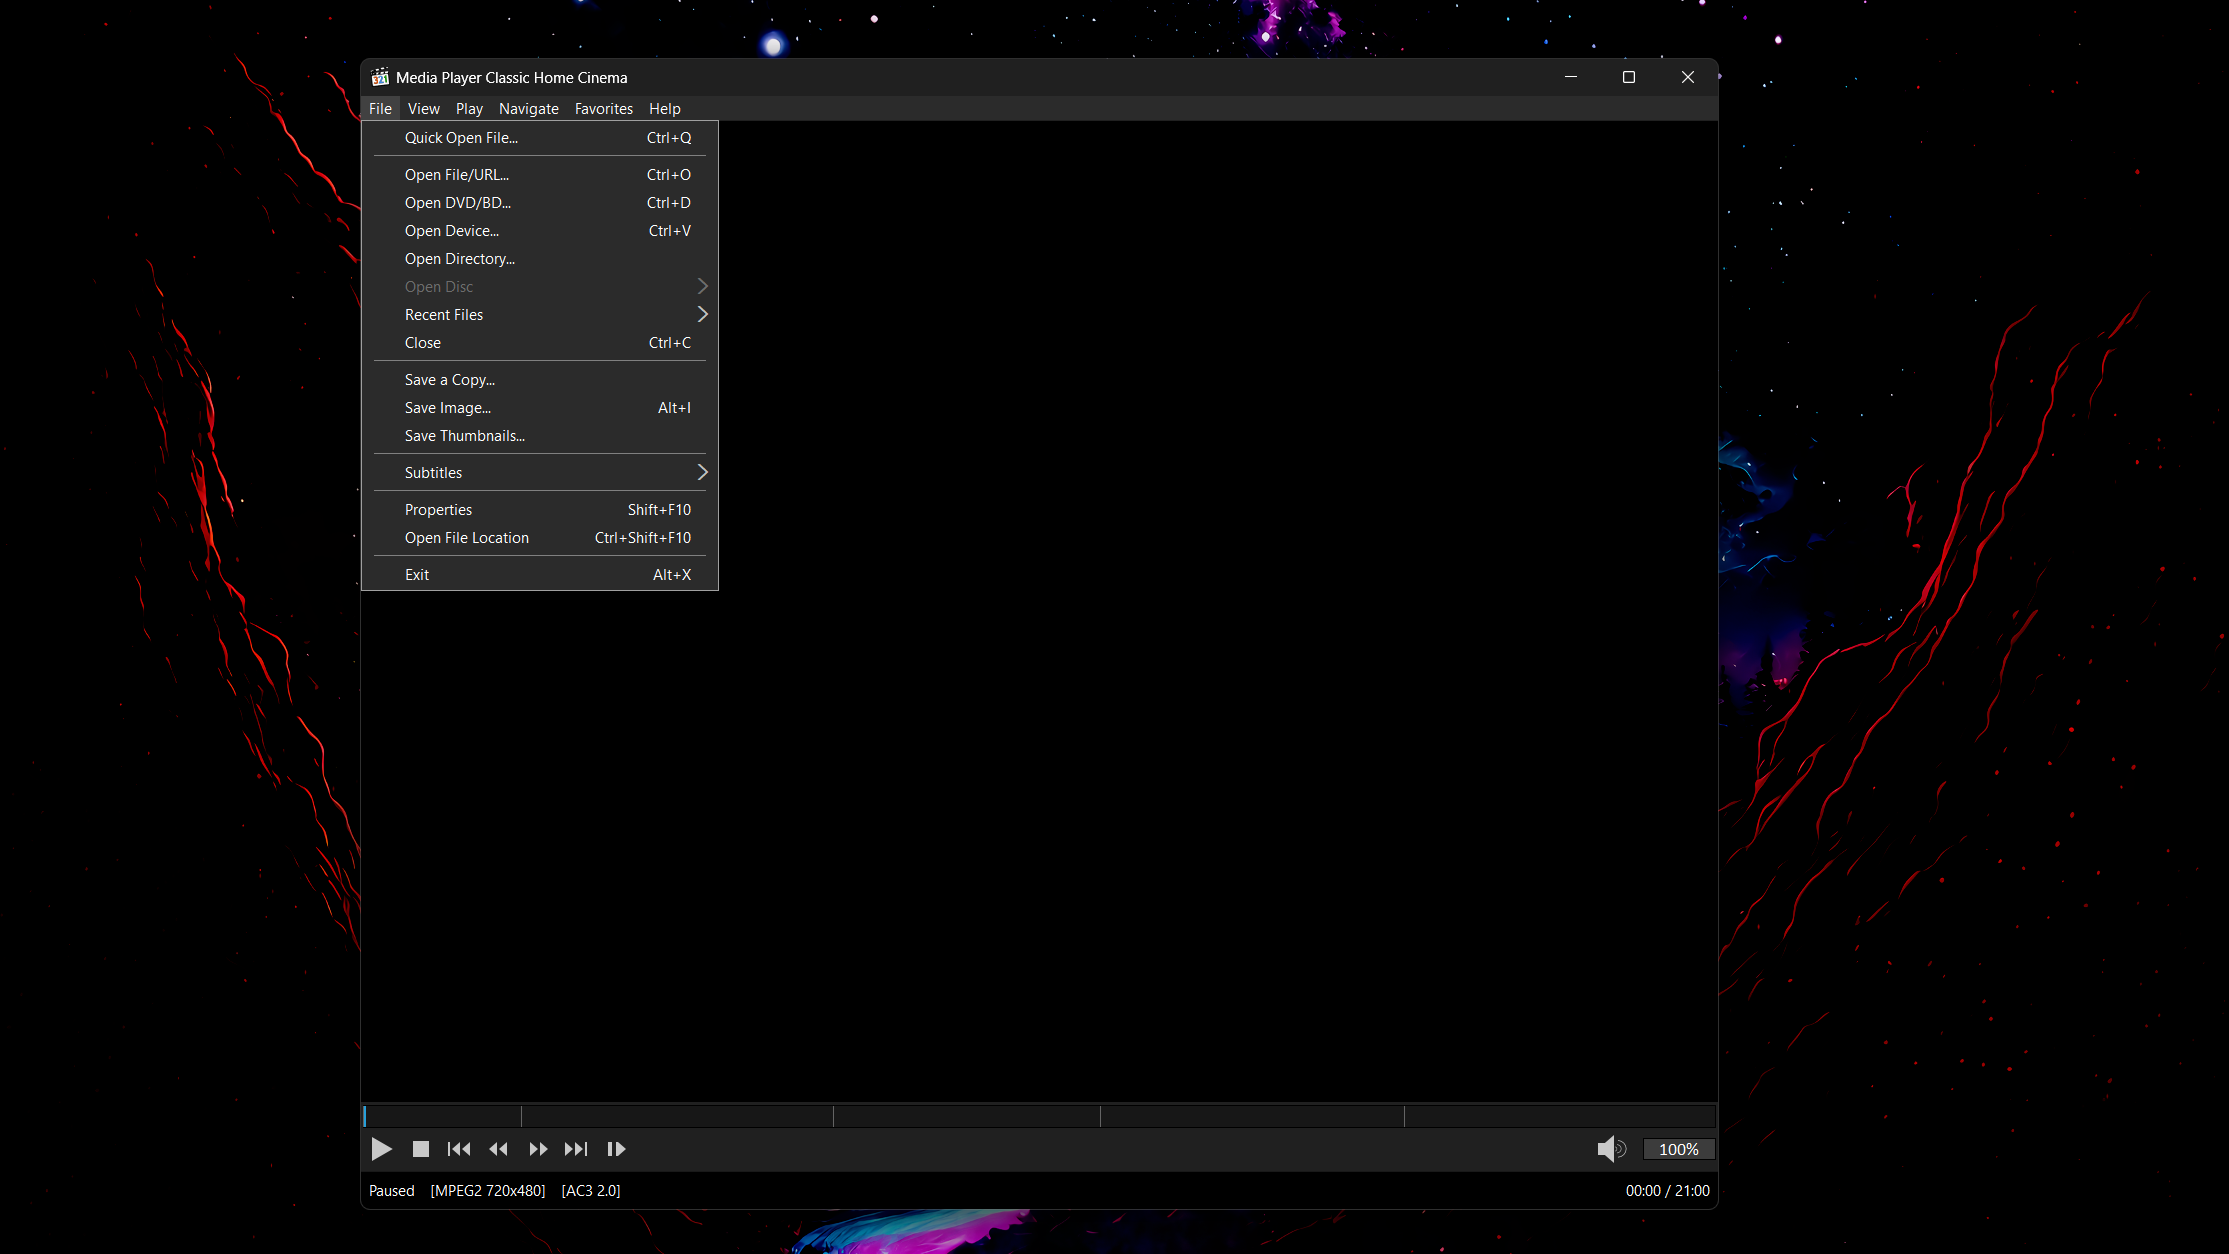Click the Play button in the control bar
The height and width of the screenshot is (1254, 2229).
pos(381,1149)
